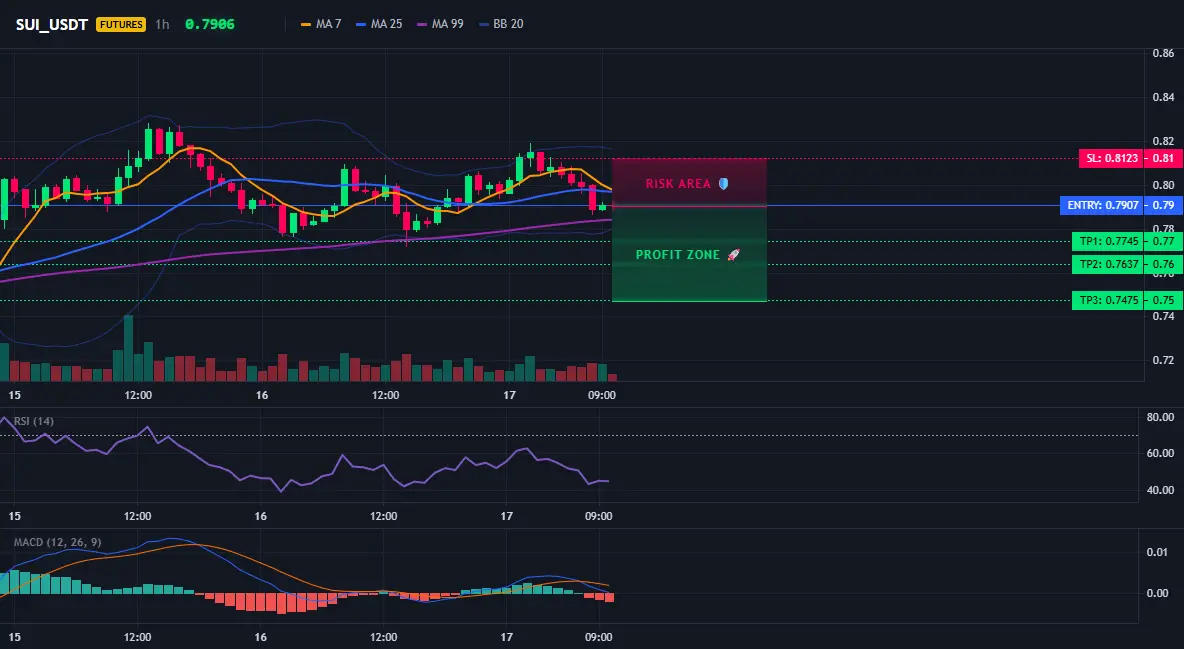Viewport: 1184px width, 649px height.
Task: Click the 60.00 RSI axis value
Action: [x=1161, y=453]
